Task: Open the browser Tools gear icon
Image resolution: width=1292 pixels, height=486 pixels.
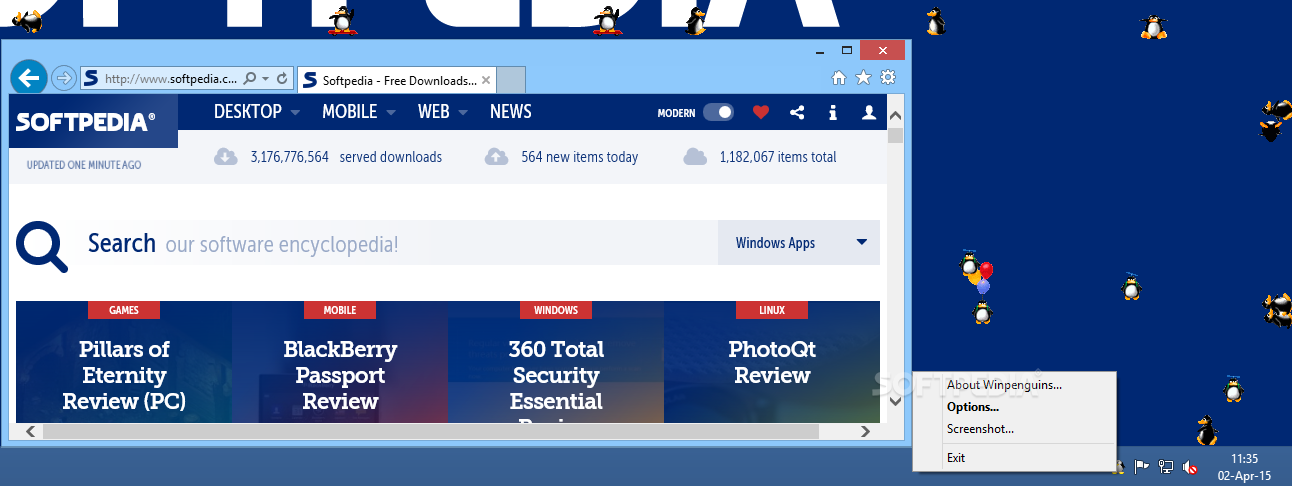Action: 887,77
